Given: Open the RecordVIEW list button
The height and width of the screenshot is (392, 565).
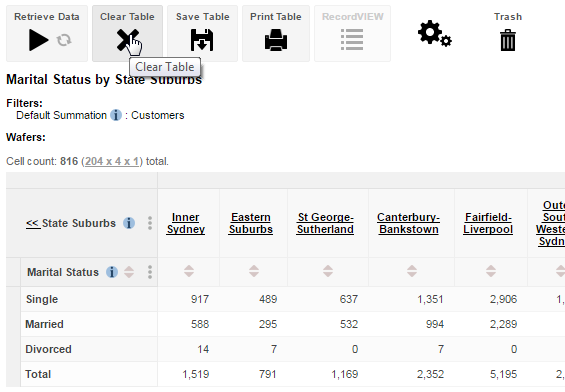Looking at the screenshot, I should tap(352, 40).
